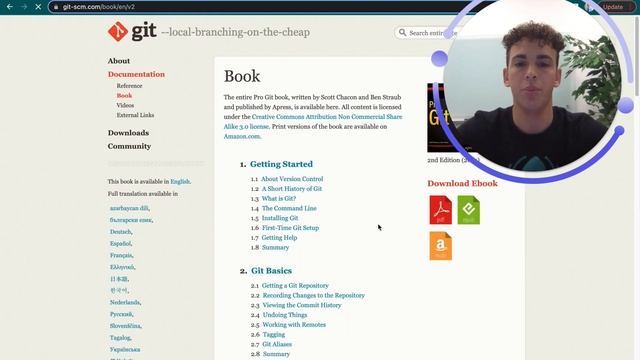The height and width of the screenshot is (360, 640).
Task: Open About Version Control section
Action: 292,179
